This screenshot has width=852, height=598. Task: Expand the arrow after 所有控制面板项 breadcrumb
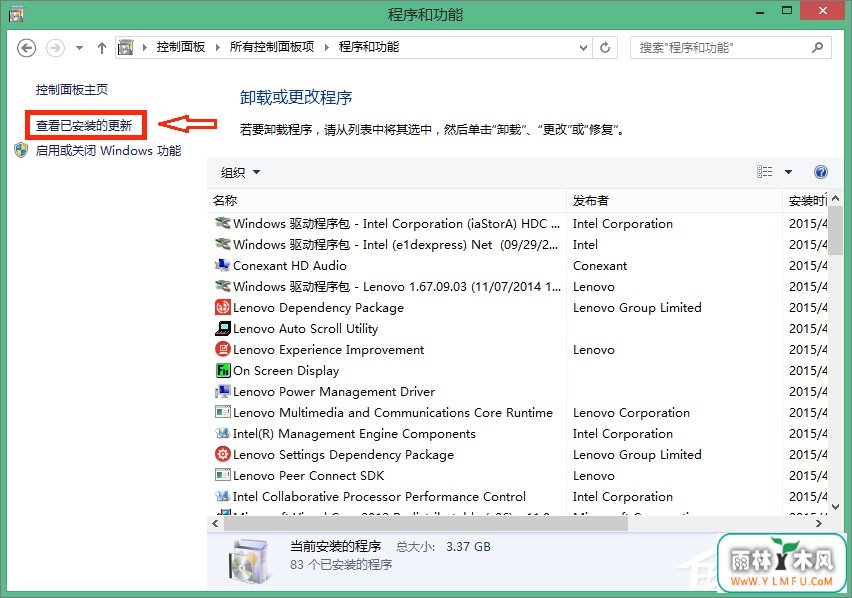327,47
